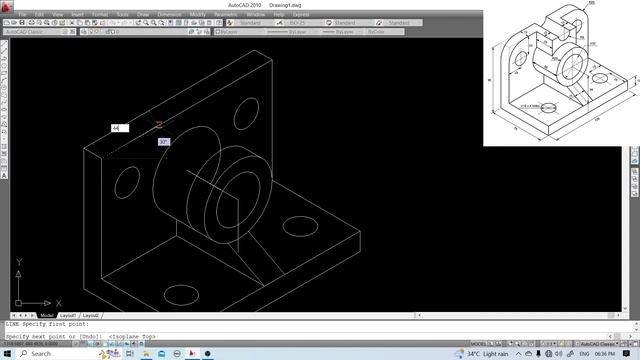Click the Help icon in Standard toolbar
This screenshot has height=360, width=640.
coord(218,23)
